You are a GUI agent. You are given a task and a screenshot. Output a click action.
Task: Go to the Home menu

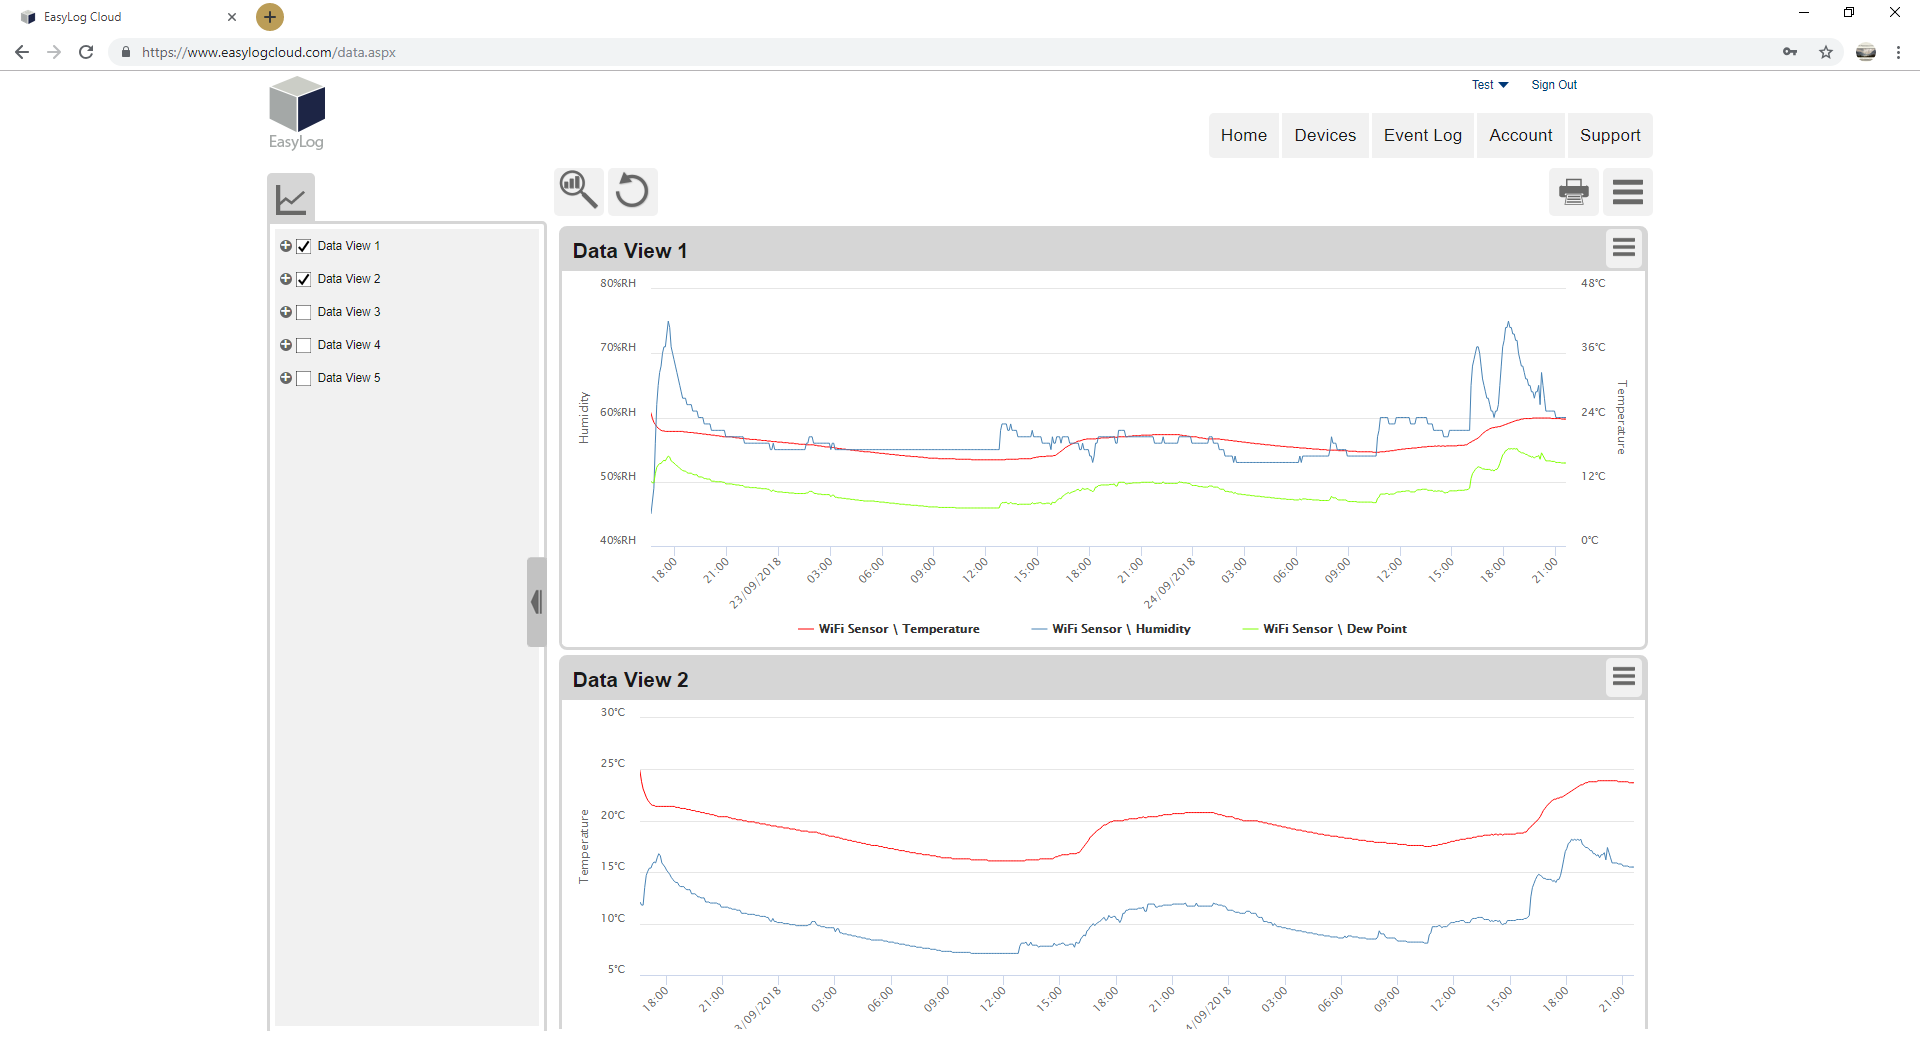coord(1244,135)
